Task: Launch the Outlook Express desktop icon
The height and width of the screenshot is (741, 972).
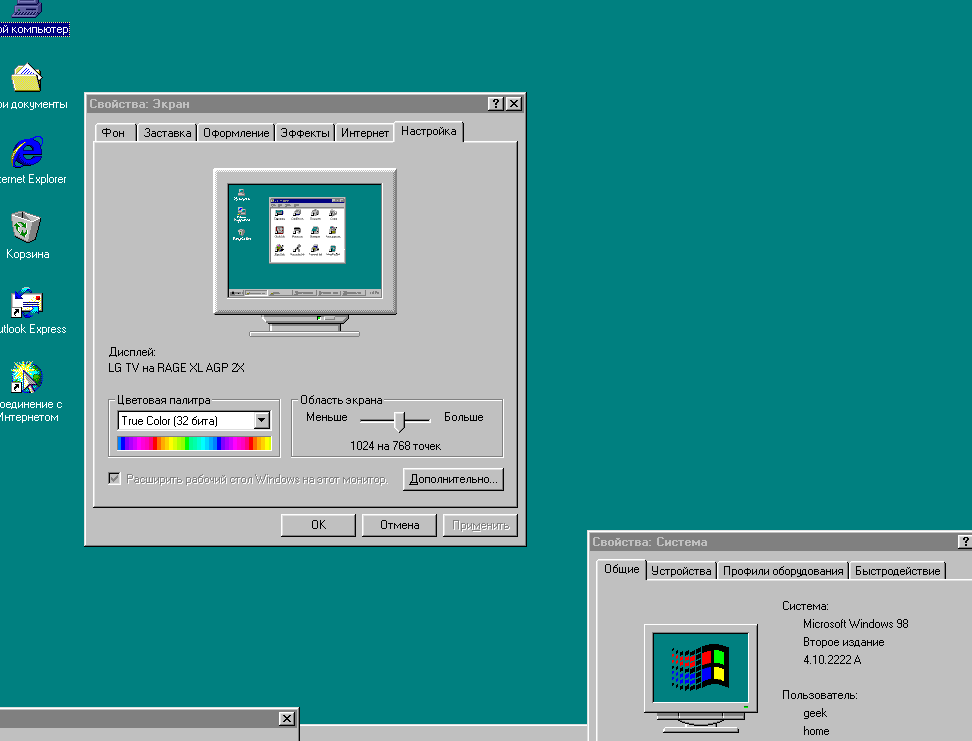Action: click(27, 303)
